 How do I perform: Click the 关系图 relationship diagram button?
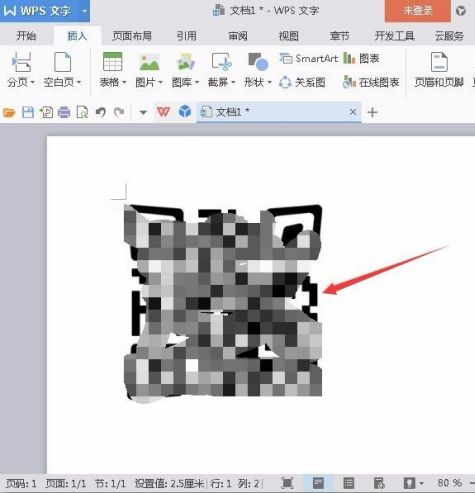tap(302, 82)
